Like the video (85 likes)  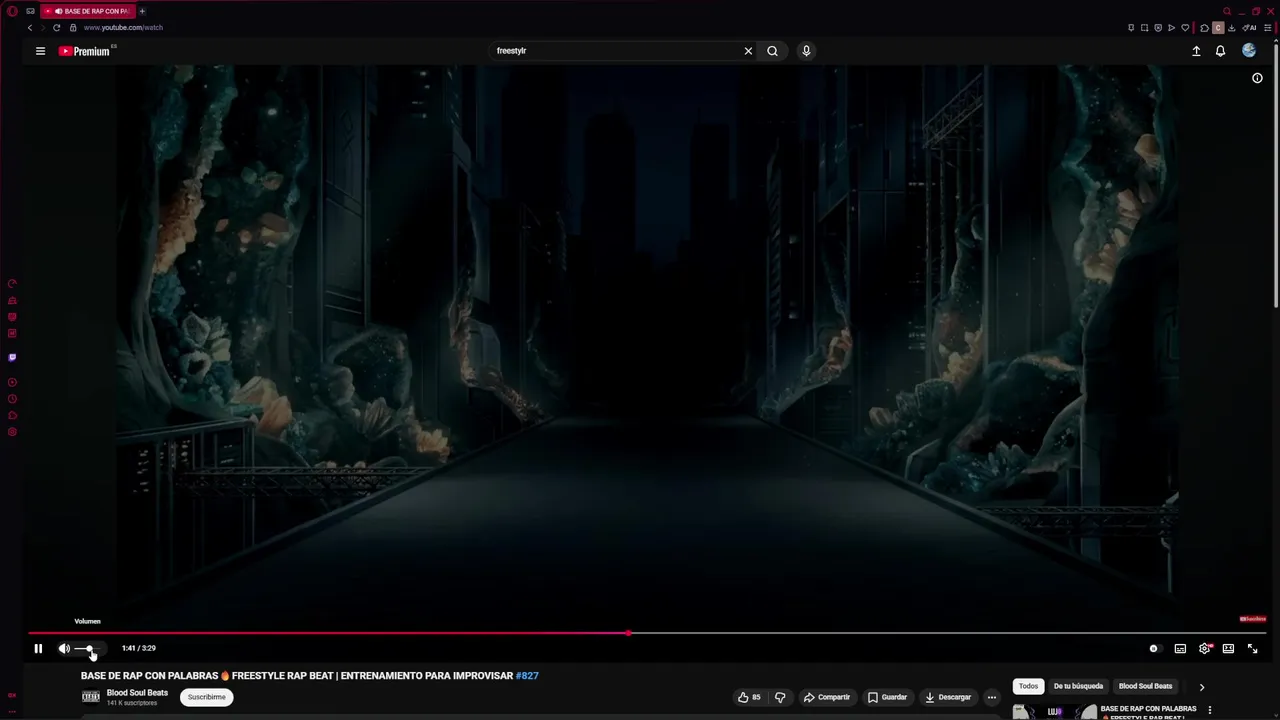749,697
